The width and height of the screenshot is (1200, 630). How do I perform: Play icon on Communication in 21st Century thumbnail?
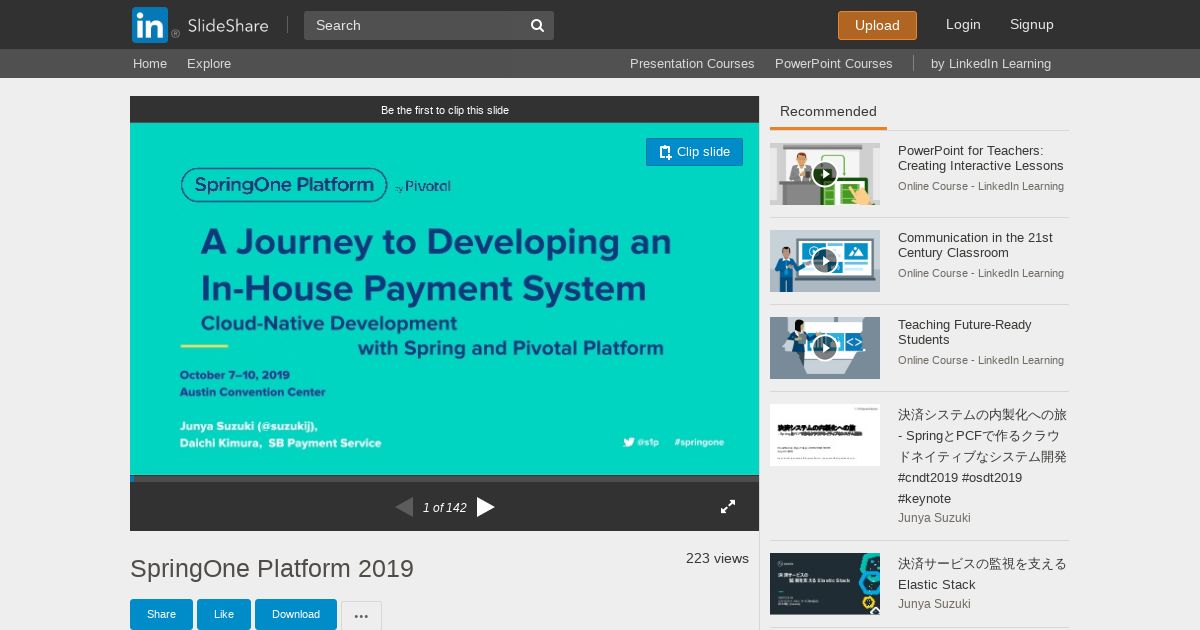(x=824, y=261)
